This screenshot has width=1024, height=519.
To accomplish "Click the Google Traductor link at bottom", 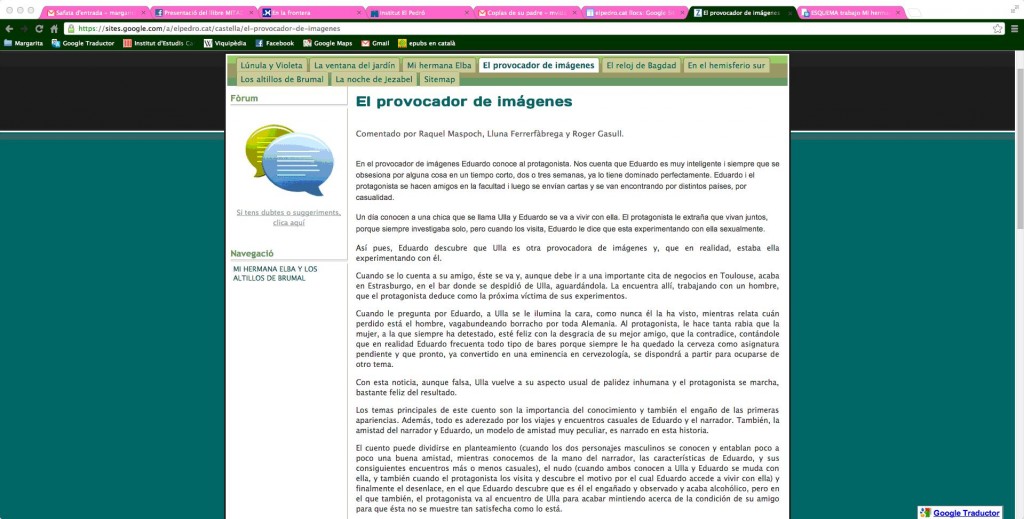I will pyautogui.click(x=966, y=512).
